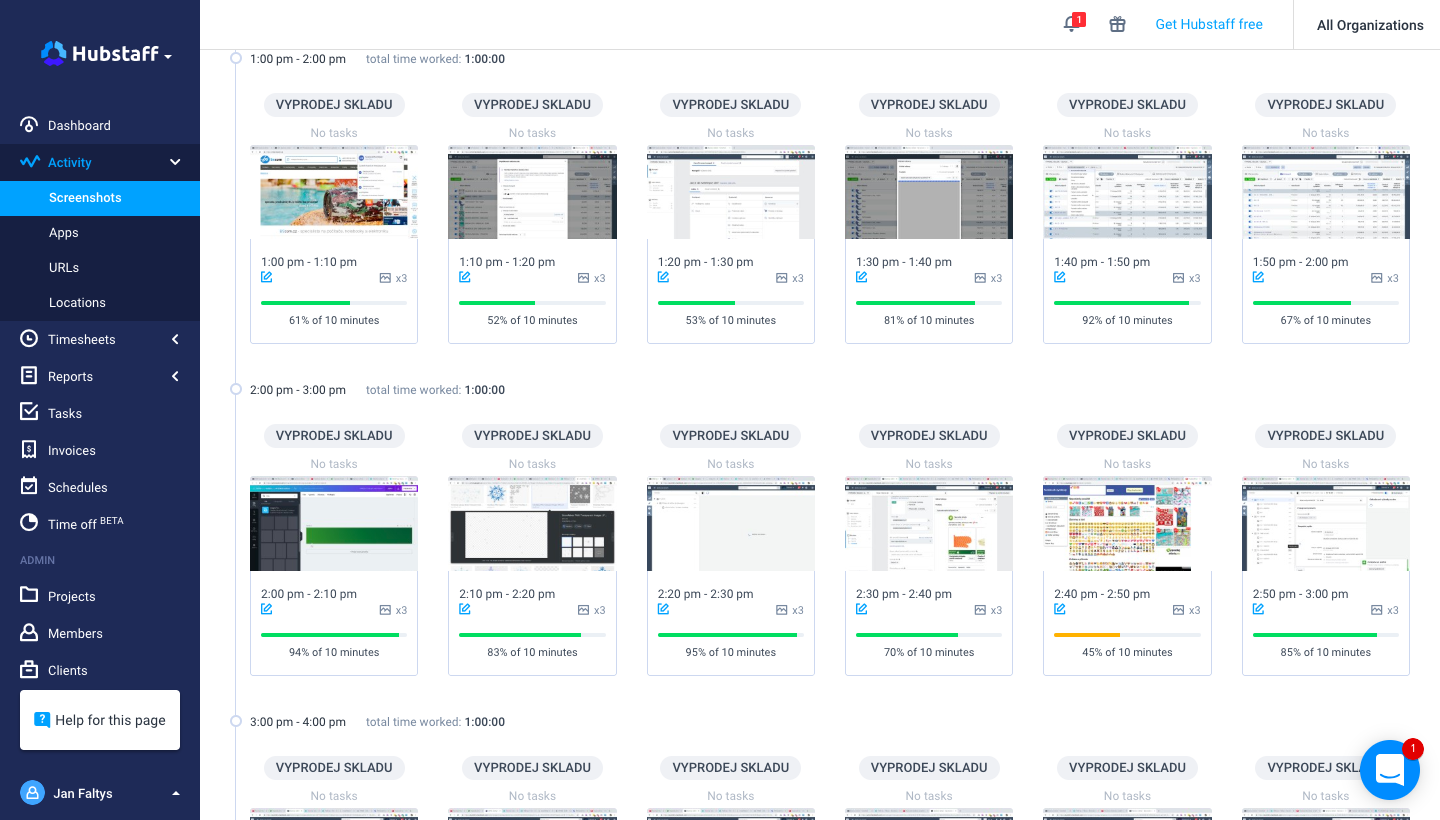Open the 2:10 pm - 2:20 pm screenshot thumbnail
Viewport: 1440px width, 820px height.
(532, 523)
